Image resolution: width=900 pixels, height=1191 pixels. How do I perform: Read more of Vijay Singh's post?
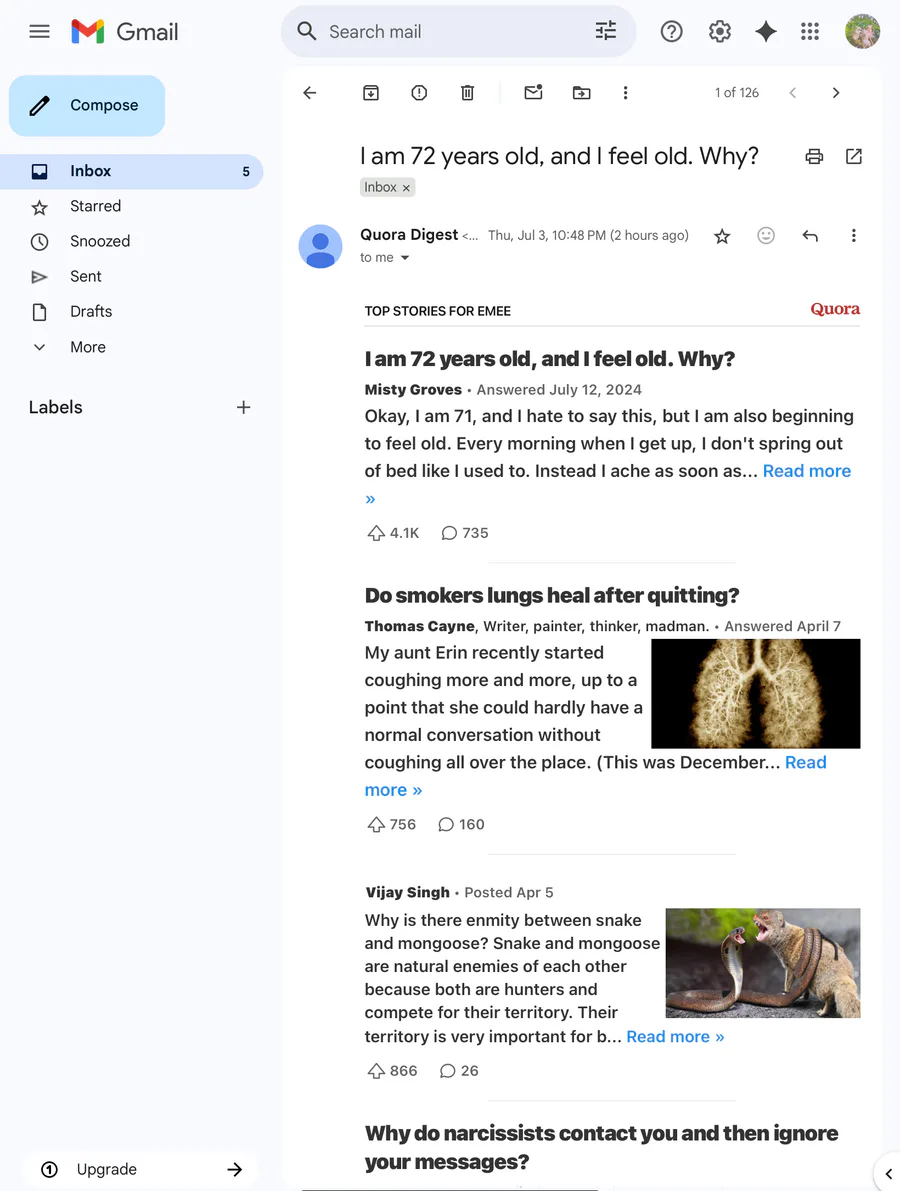tap(675, 1037)
